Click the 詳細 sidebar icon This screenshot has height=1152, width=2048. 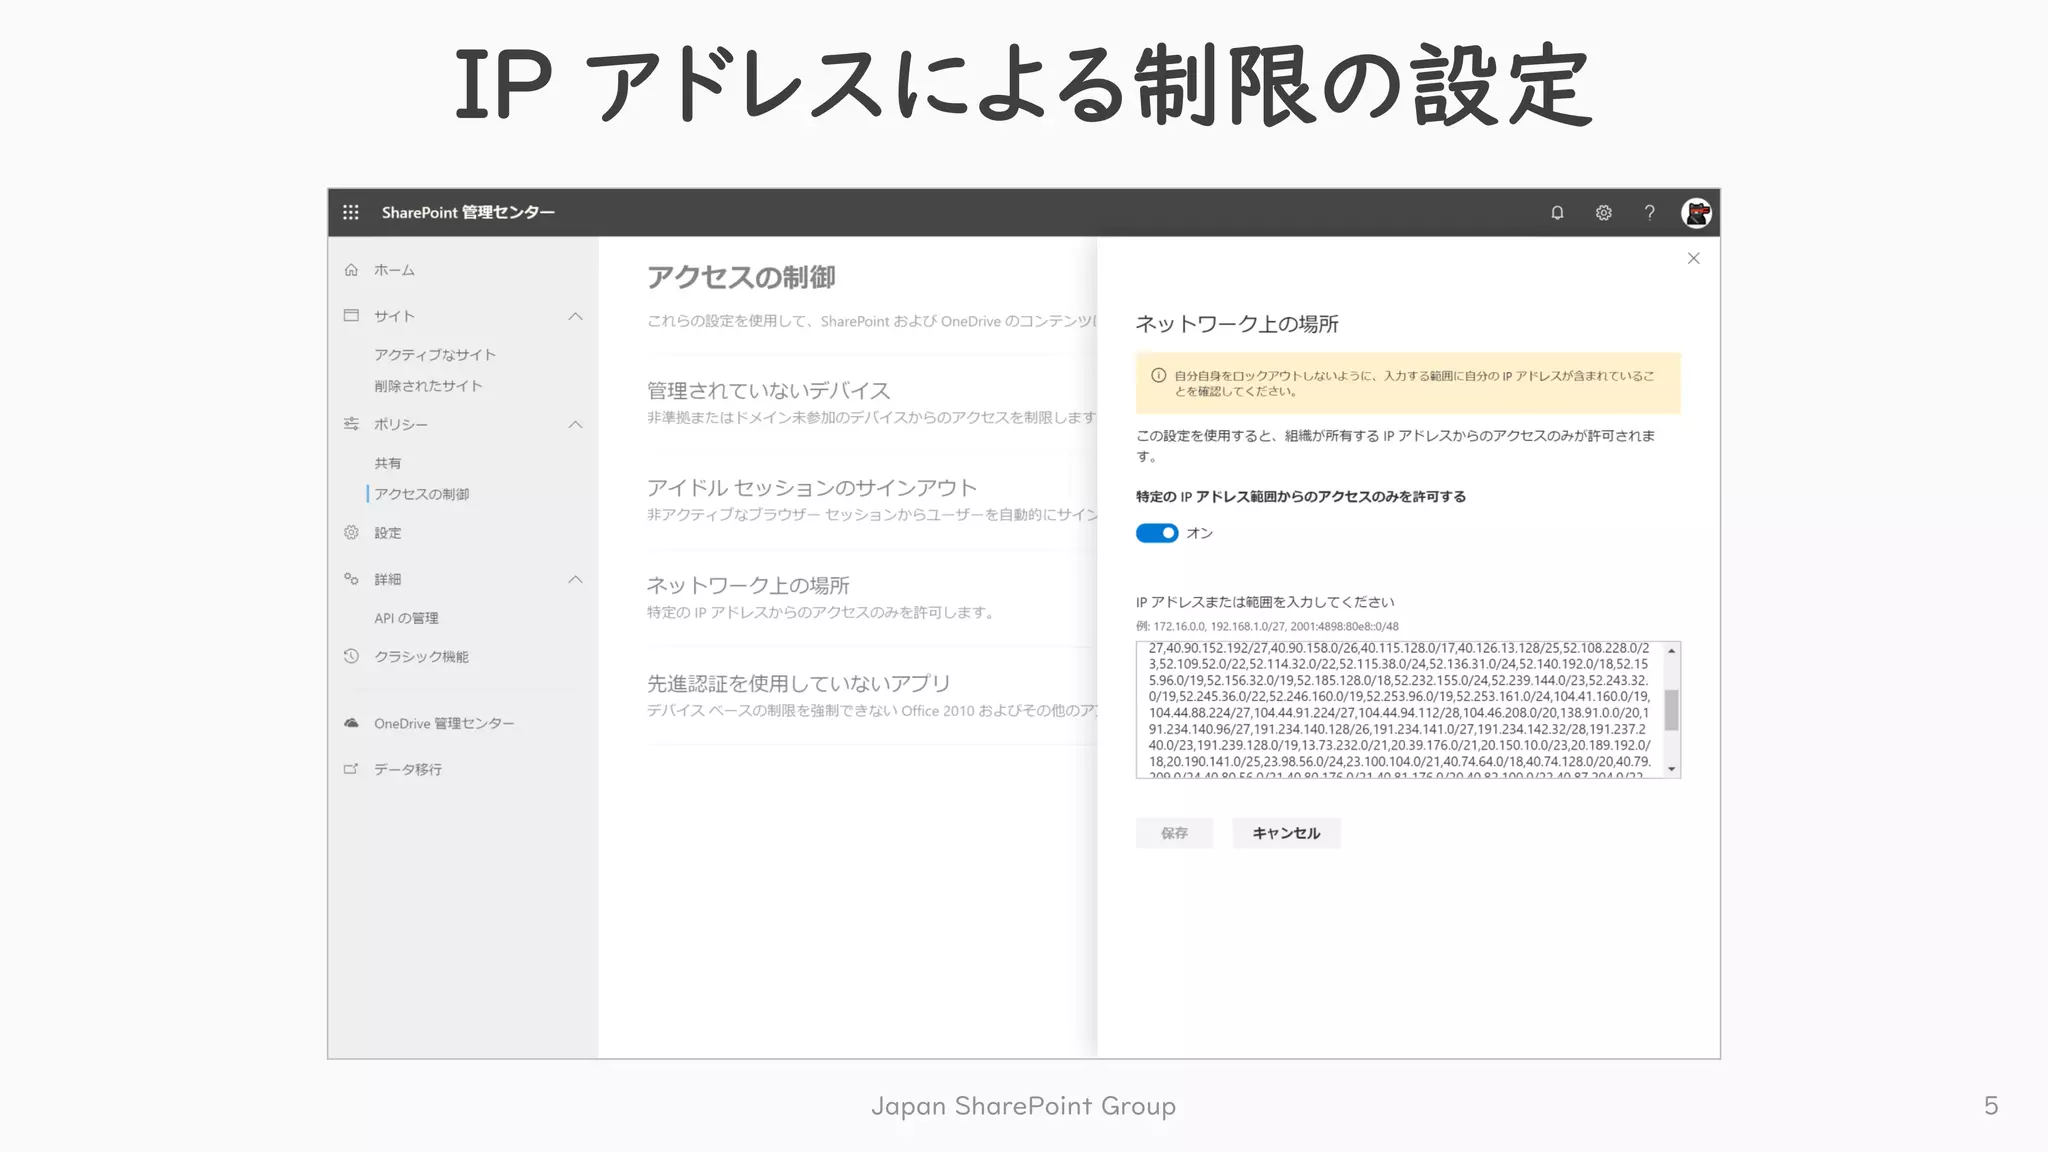(x=351, y=578)
